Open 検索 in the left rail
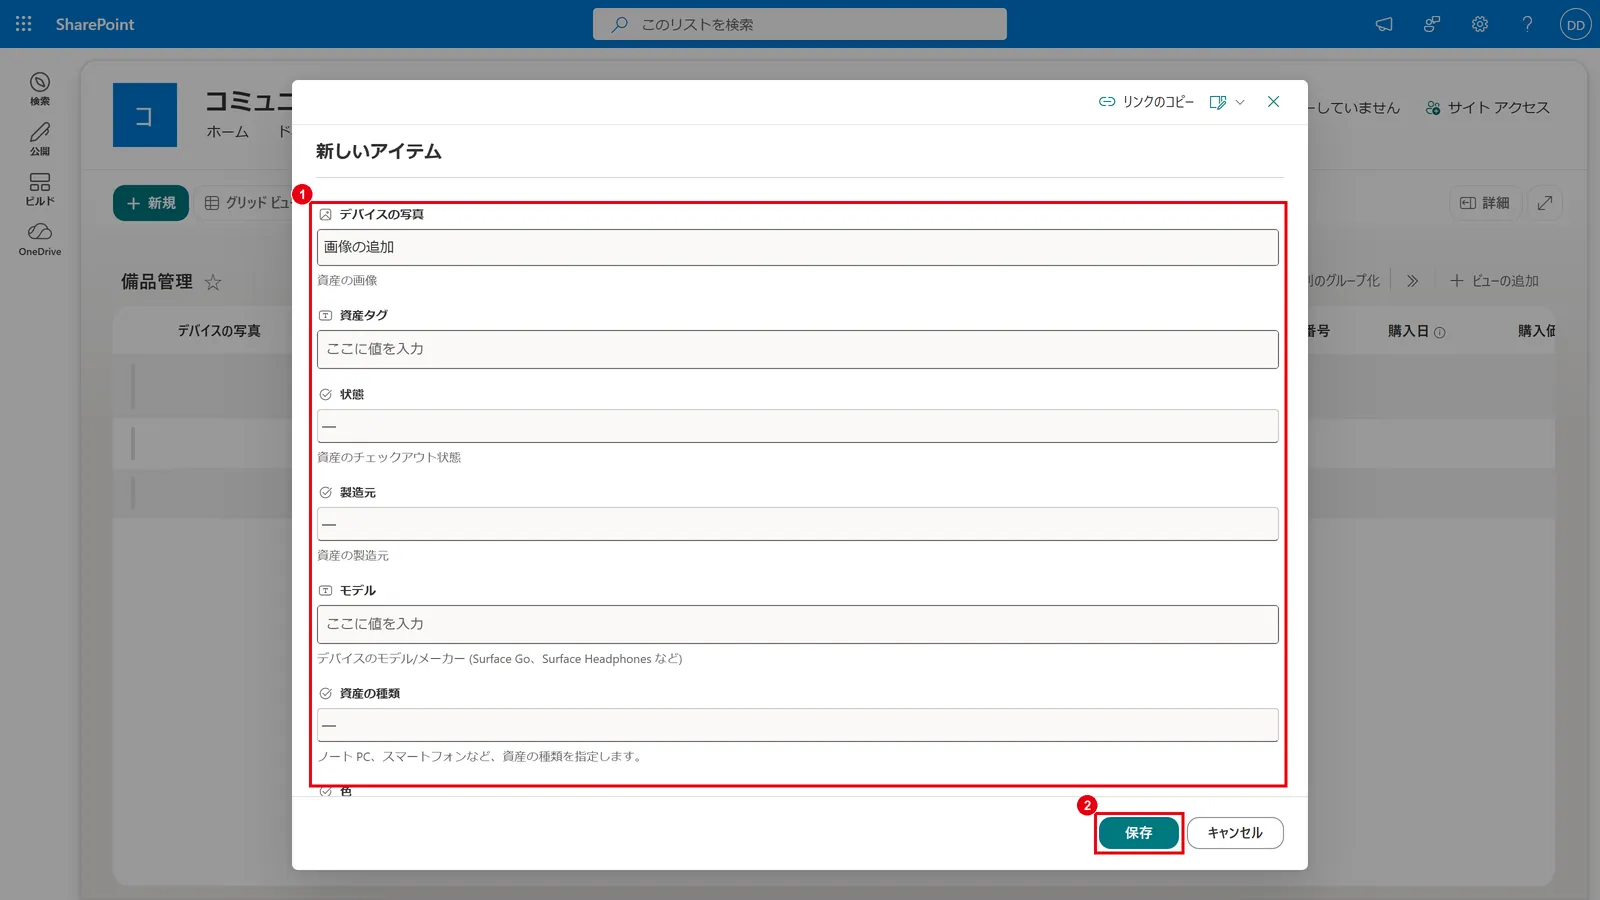Viewport: 1600px width, 900px height. (x=40, y=89)
